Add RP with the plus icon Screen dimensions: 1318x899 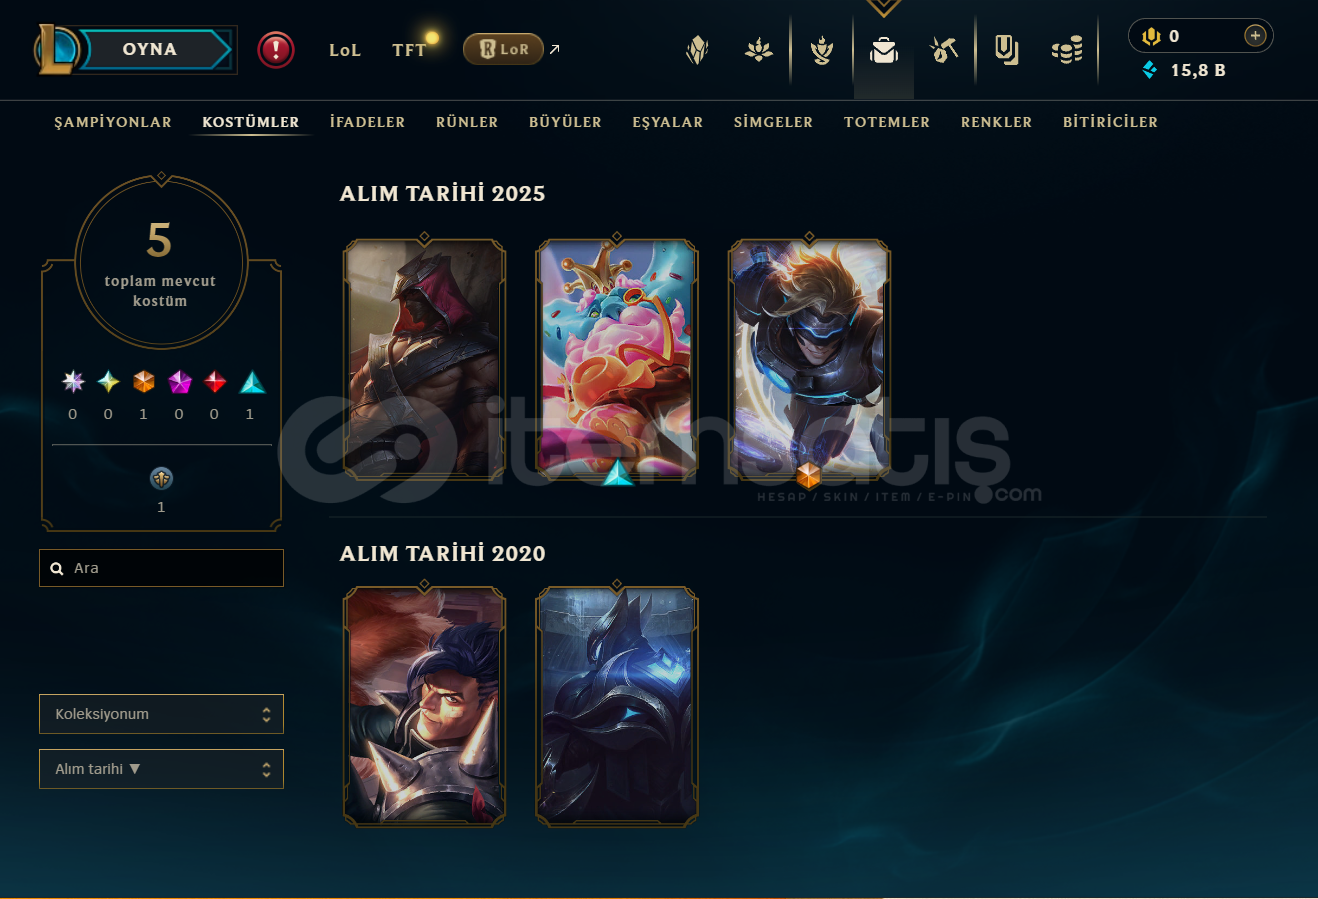point(1255,36)
